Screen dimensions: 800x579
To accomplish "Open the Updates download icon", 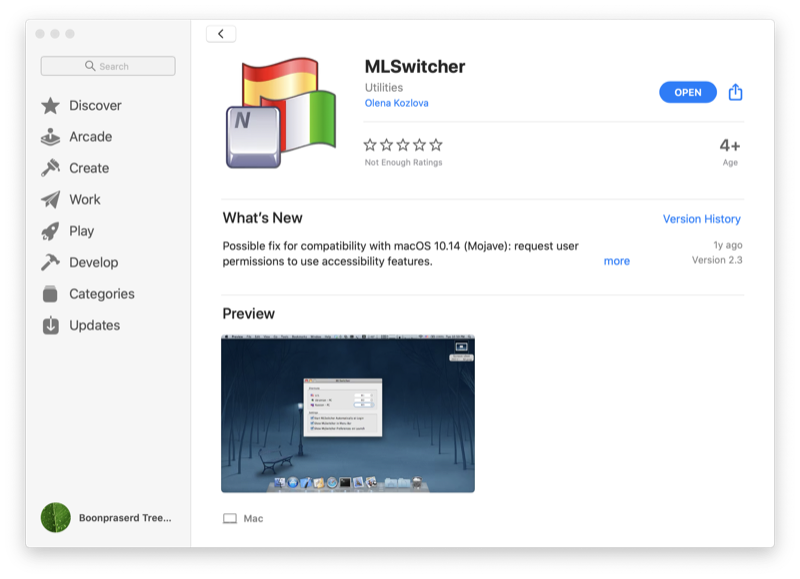I will click(x=51, y=325).
